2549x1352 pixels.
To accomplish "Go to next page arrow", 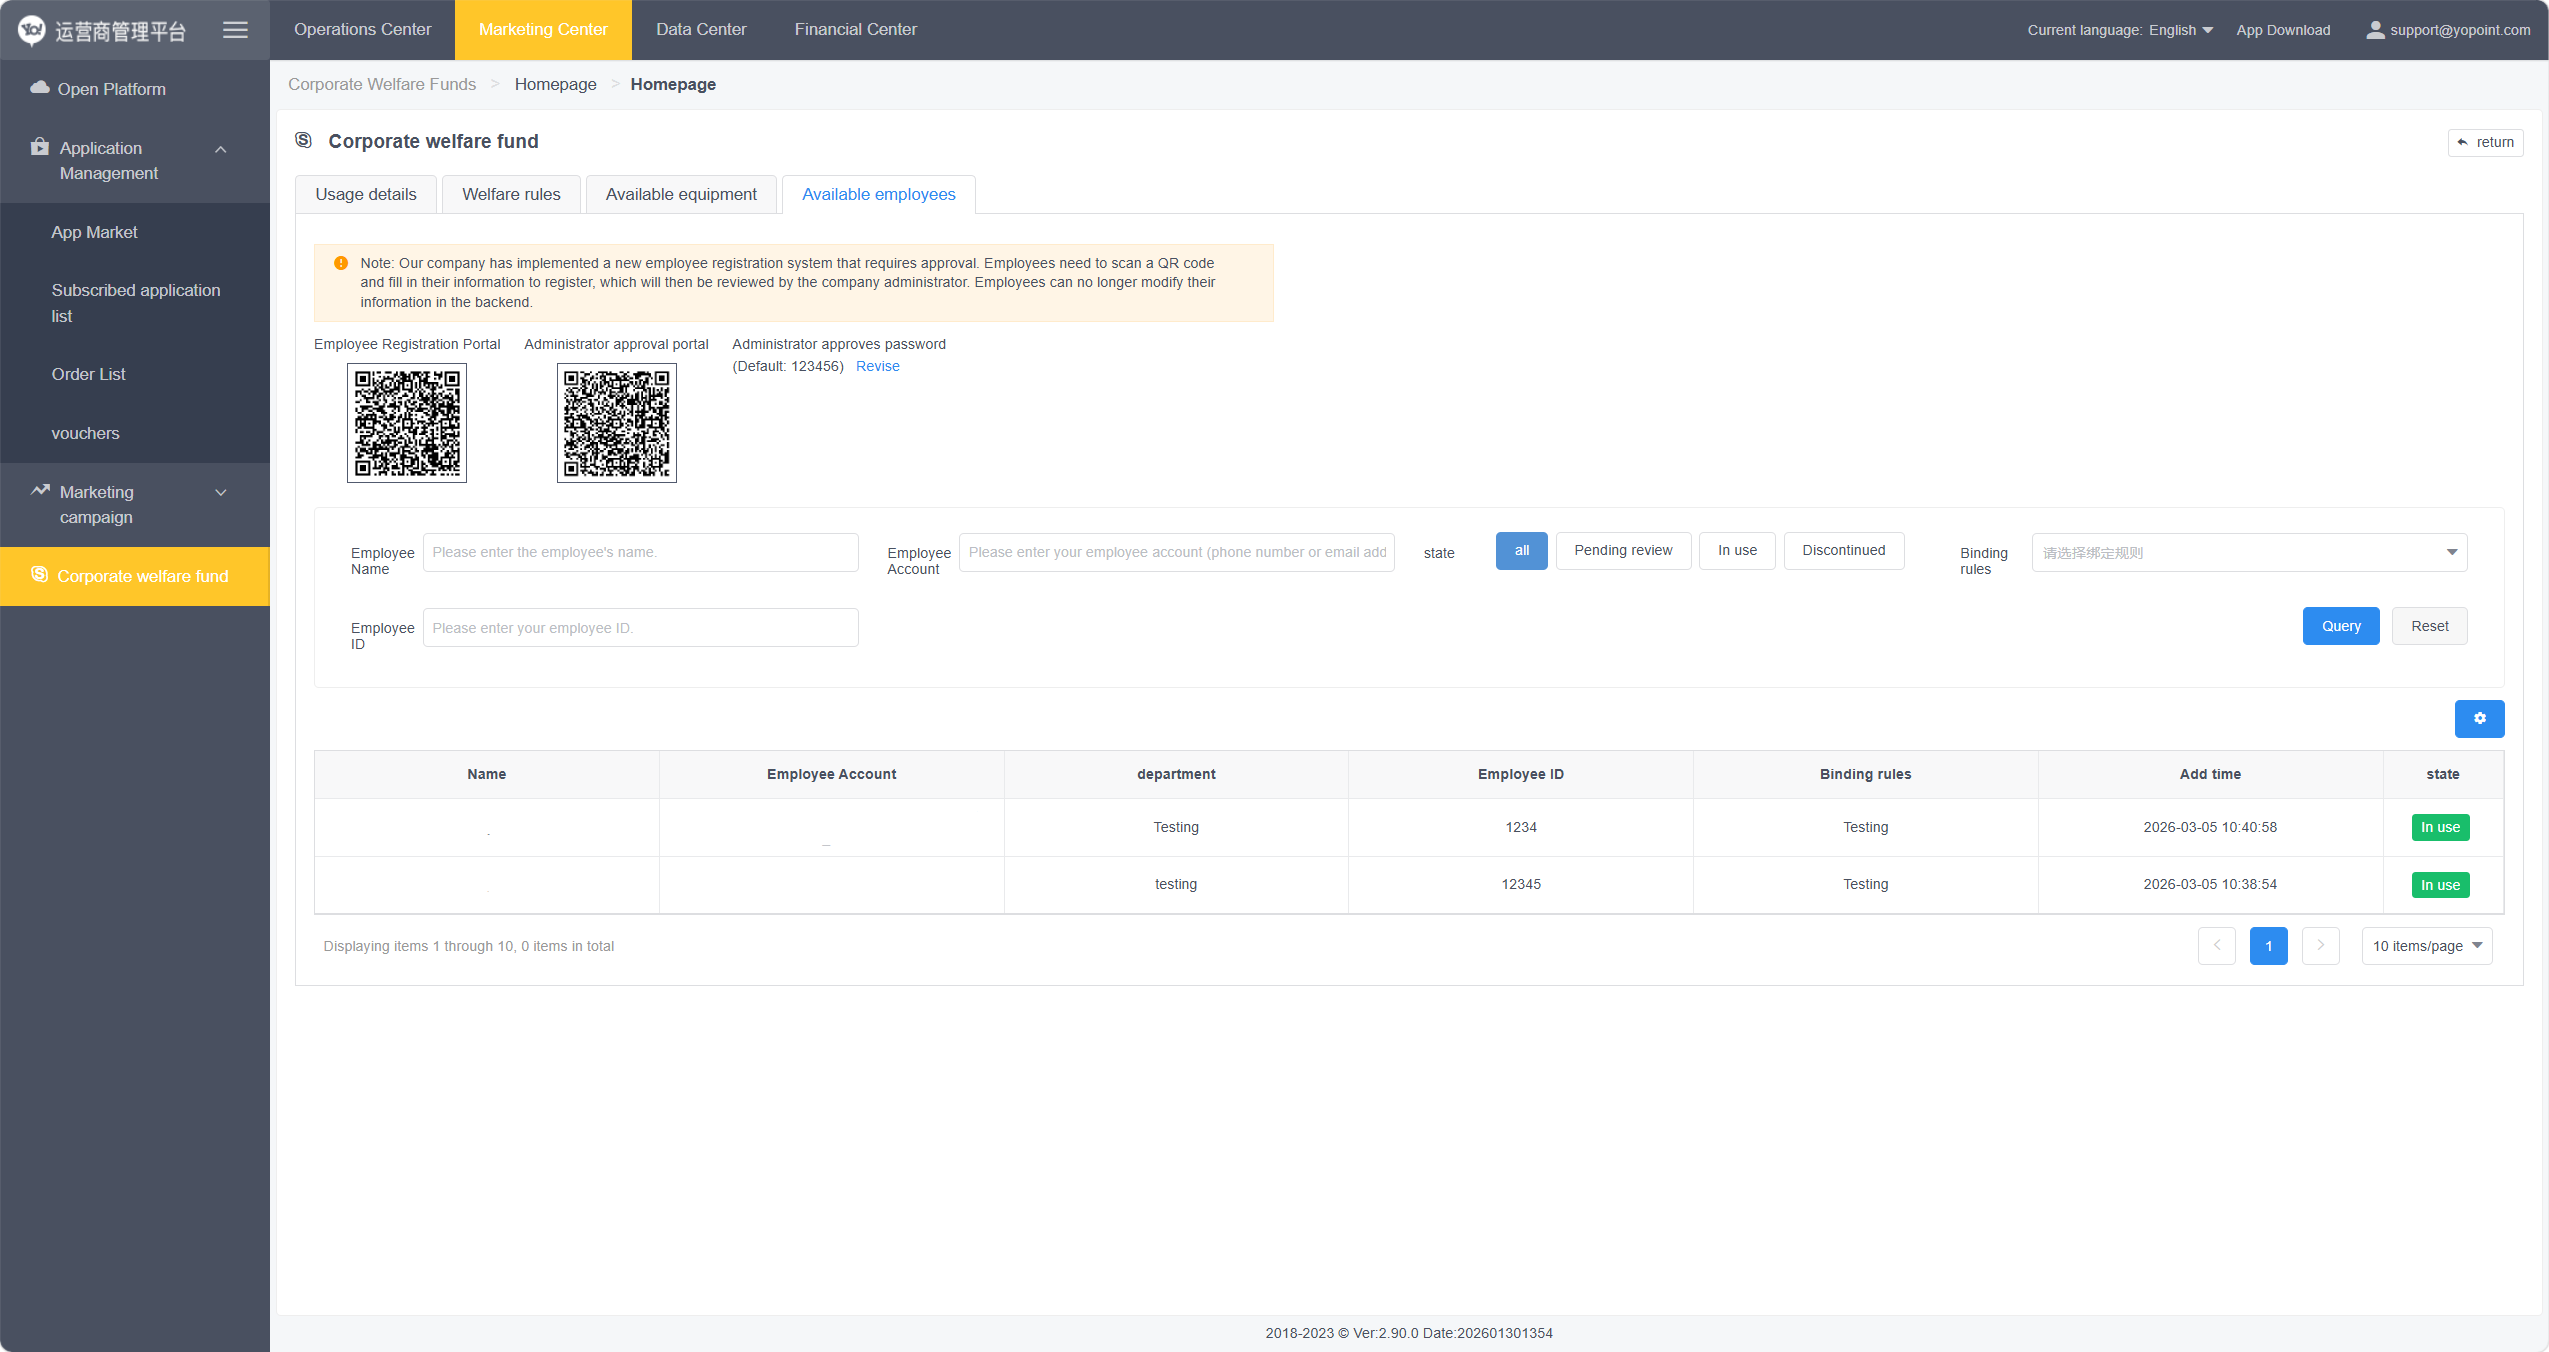I will [x=2320, y=945].
